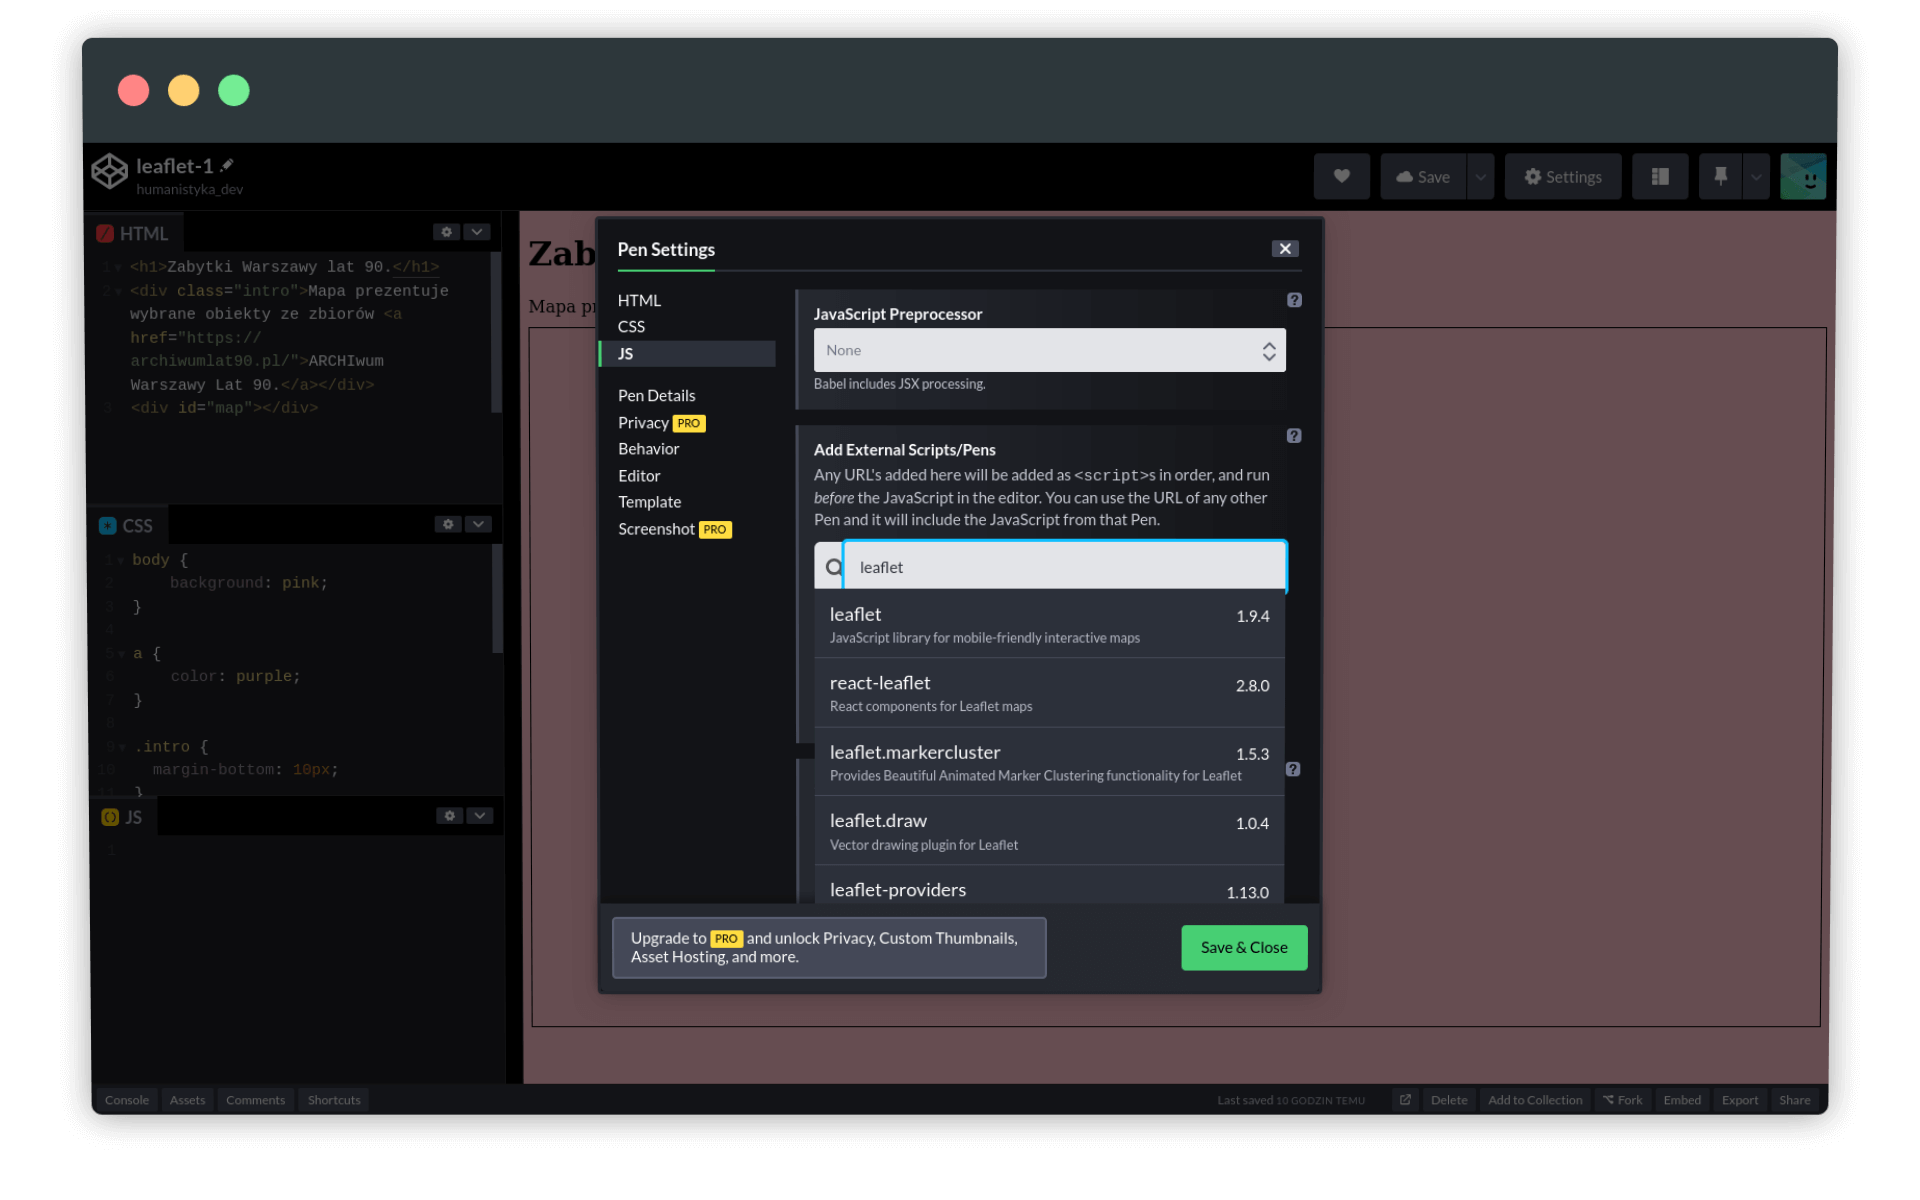Open the Assets panel
The width and height of the screenshot is (1920, 1200).
pos(187,1100)
